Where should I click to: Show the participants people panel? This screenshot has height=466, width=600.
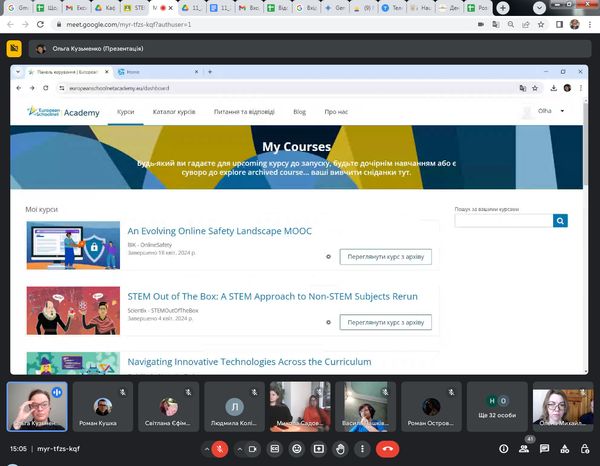coord(525,449)
